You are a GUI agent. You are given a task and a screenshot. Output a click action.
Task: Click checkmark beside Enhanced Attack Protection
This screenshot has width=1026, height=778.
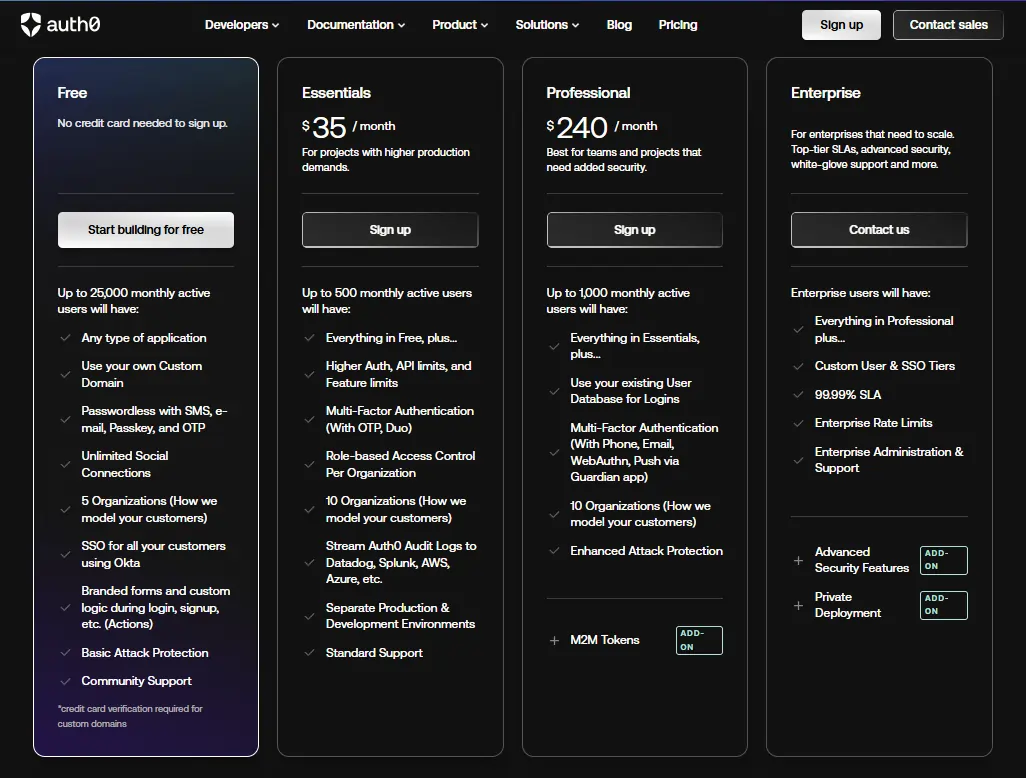pyautogui.click(x=554, y=551)
